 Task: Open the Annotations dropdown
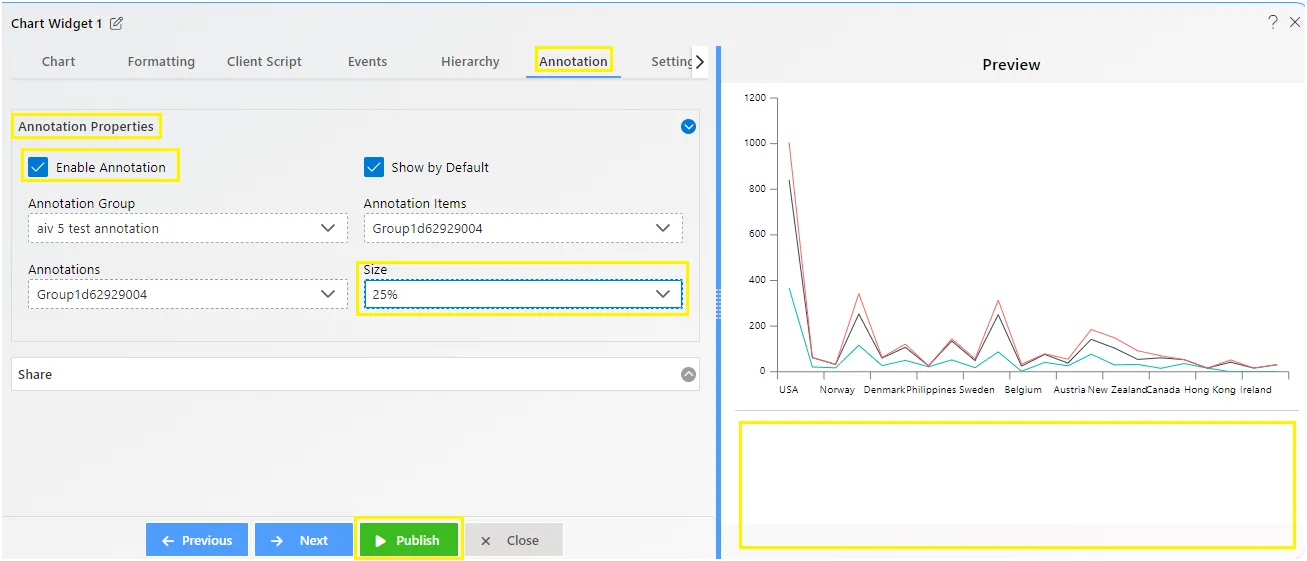186,294
